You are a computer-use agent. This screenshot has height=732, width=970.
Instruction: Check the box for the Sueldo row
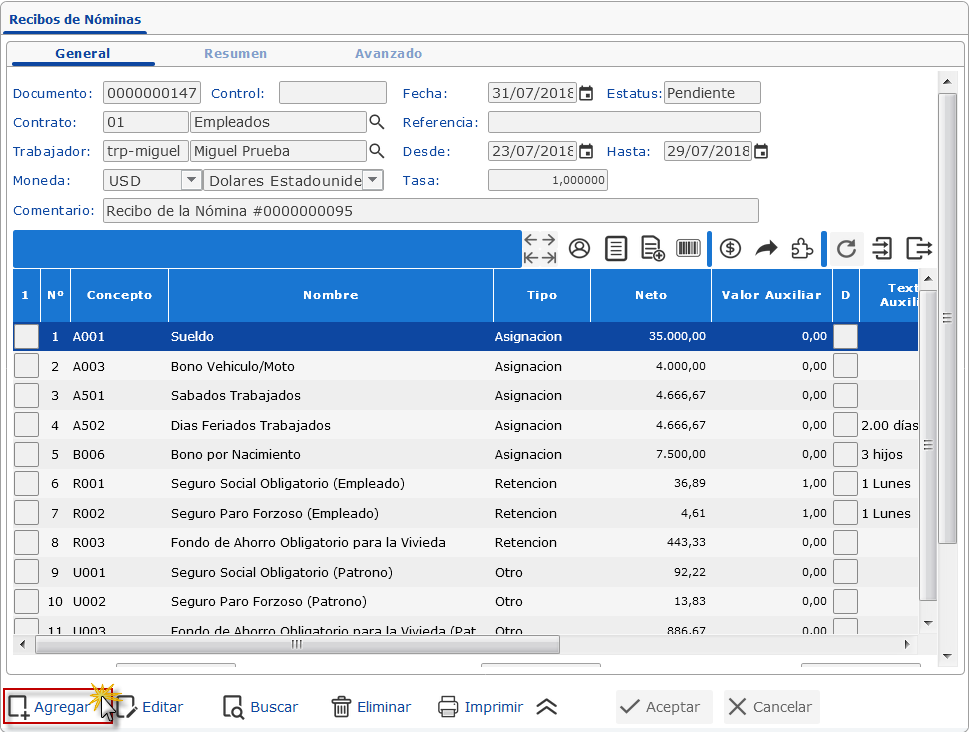point(27,337)
